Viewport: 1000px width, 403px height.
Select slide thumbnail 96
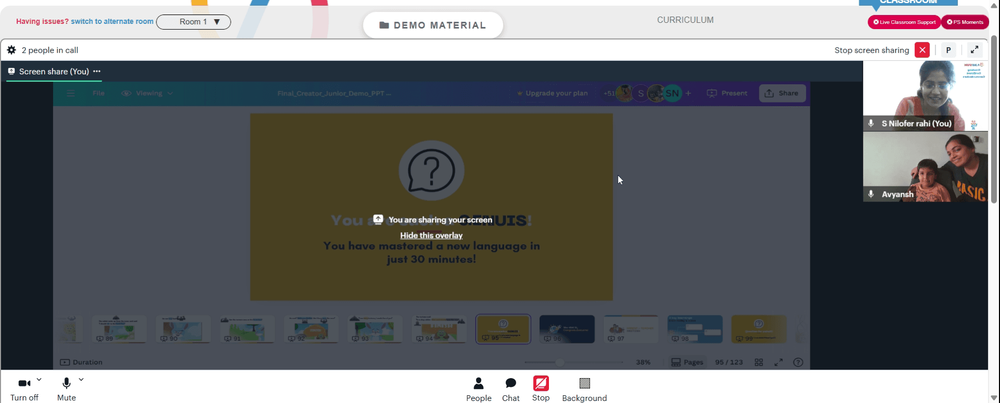coord(567,329)
